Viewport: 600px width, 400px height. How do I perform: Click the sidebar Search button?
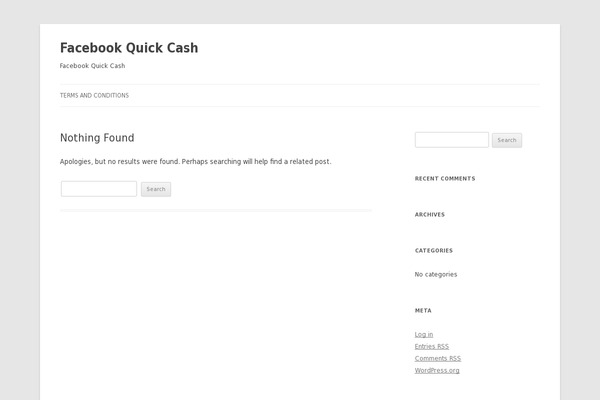point(507,140)
